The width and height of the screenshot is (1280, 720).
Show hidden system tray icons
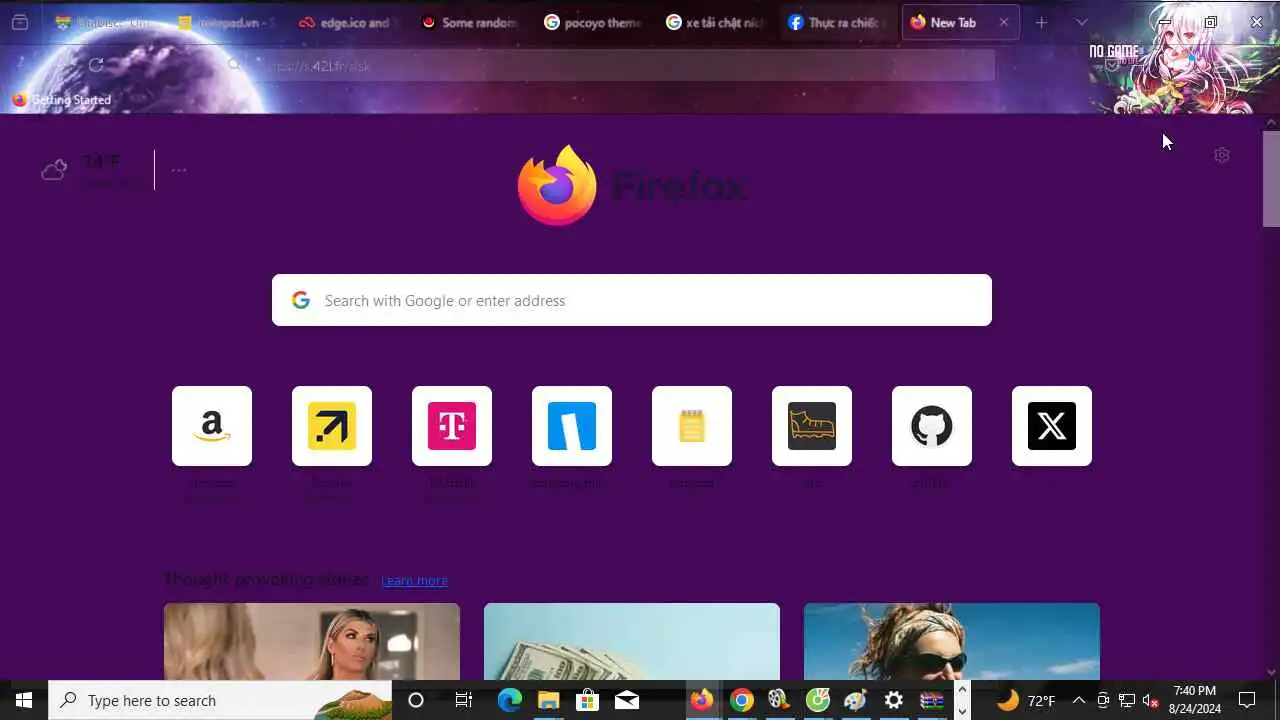point(1079,700)
